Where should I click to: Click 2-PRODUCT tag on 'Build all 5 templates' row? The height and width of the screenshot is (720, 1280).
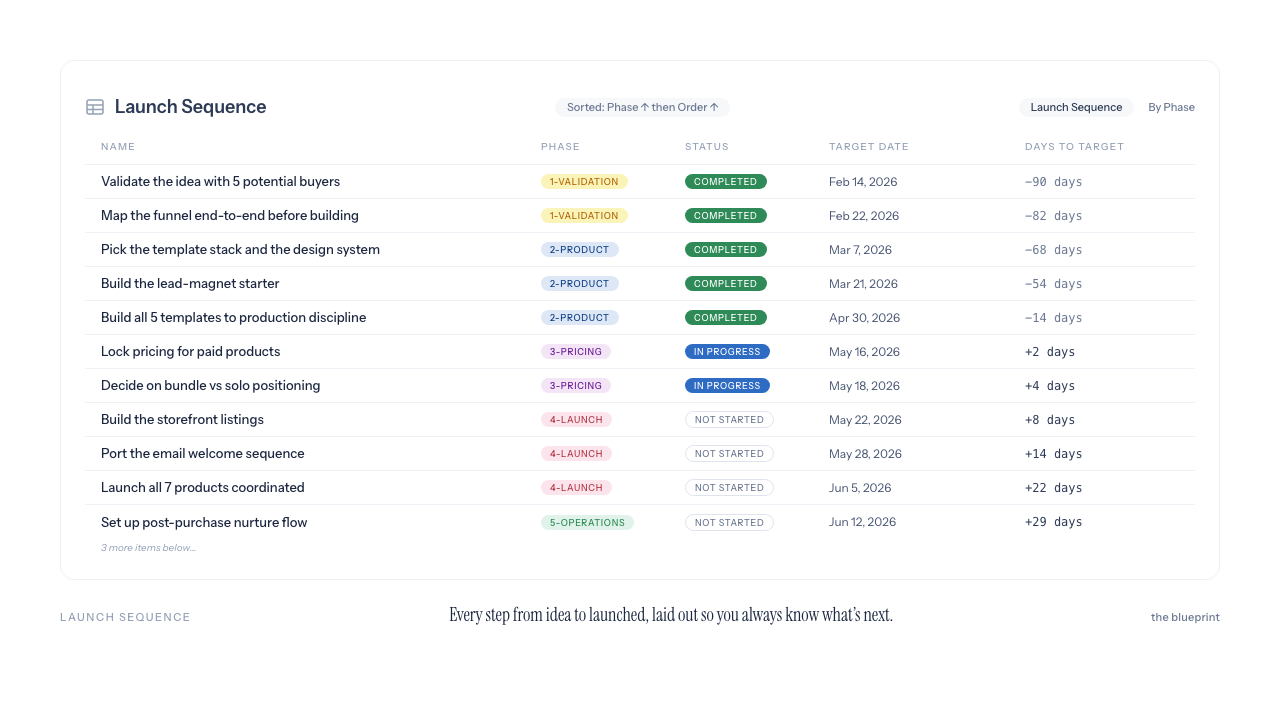(x=580, y=318)
